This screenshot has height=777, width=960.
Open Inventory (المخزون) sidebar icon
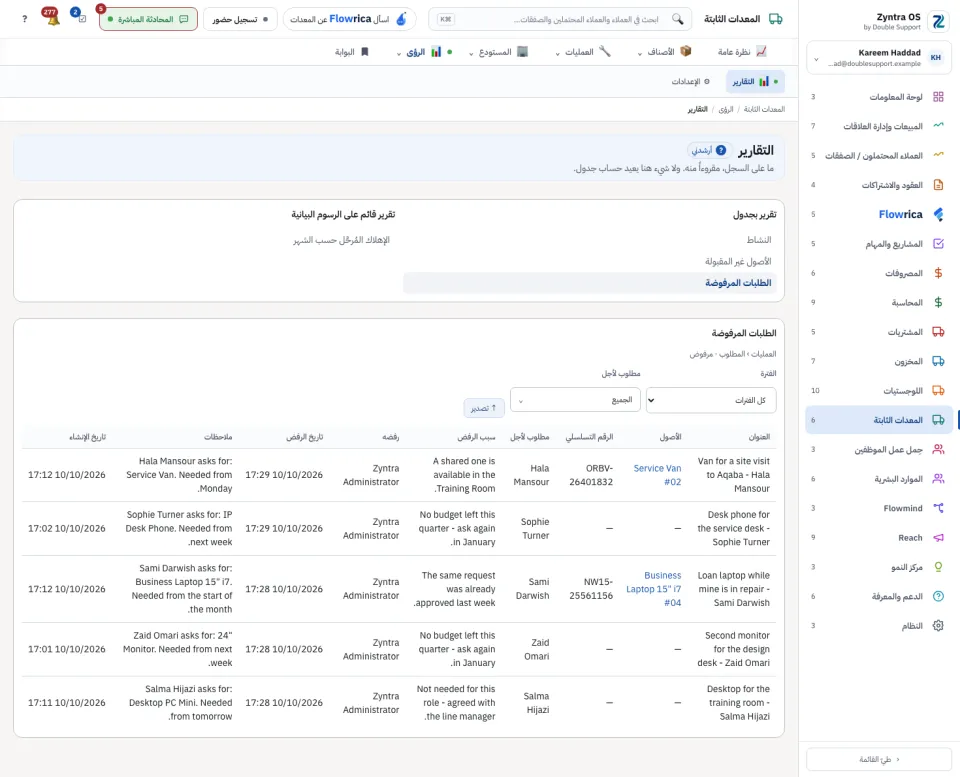click(x=938, y=361)
